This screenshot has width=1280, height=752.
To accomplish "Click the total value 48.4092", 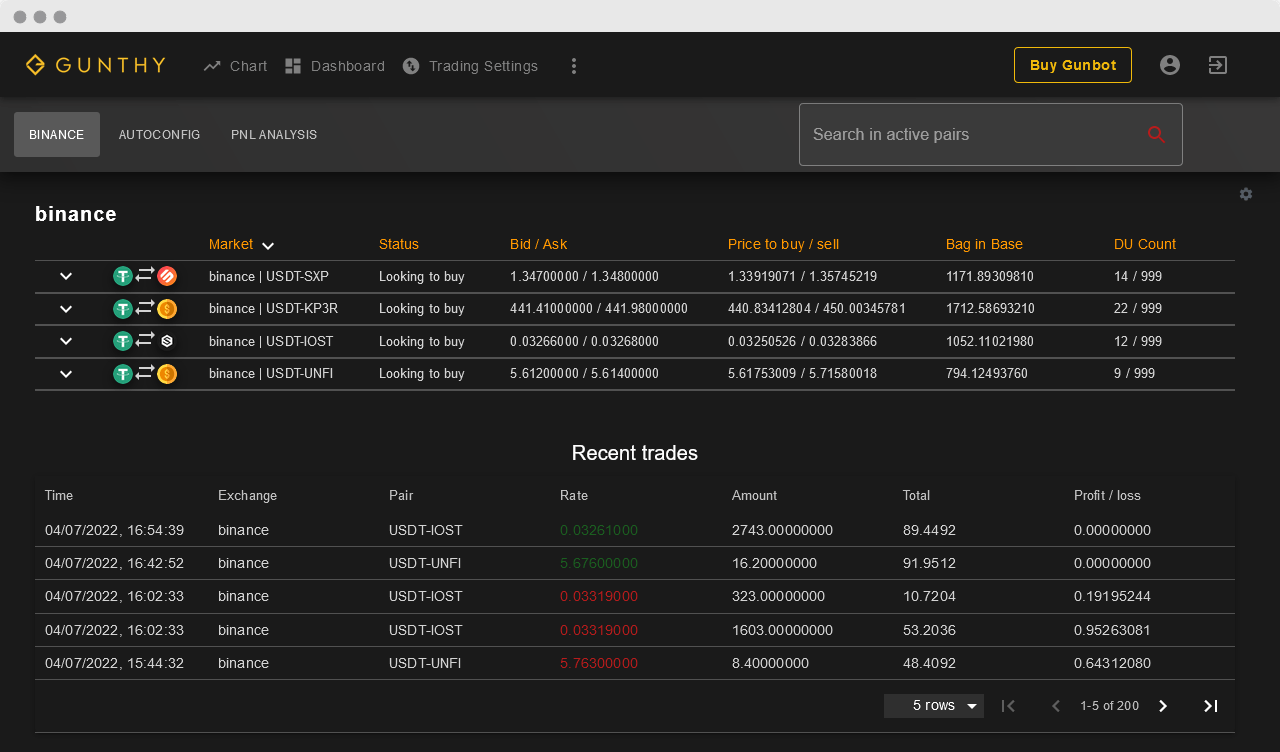I will click(x=929, y=663).
